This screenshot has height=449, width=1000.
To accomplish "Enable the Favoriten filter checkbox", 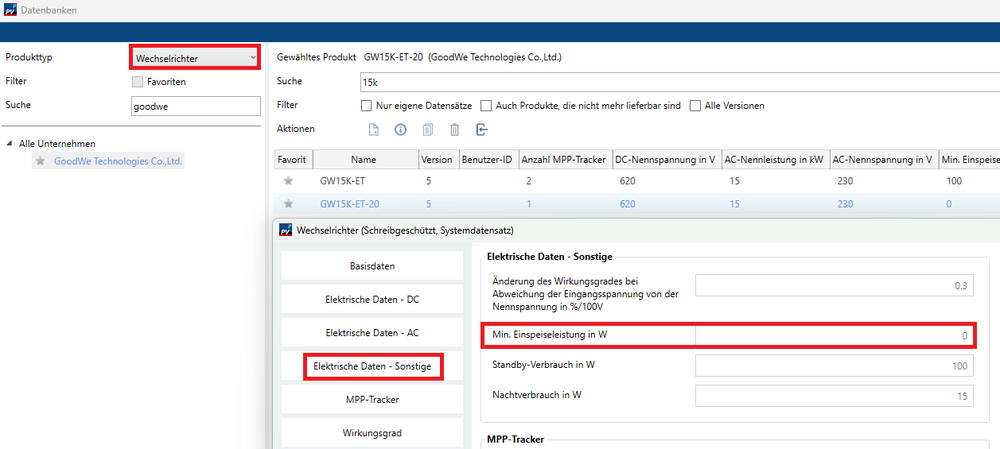I will [x=138, y=81].
